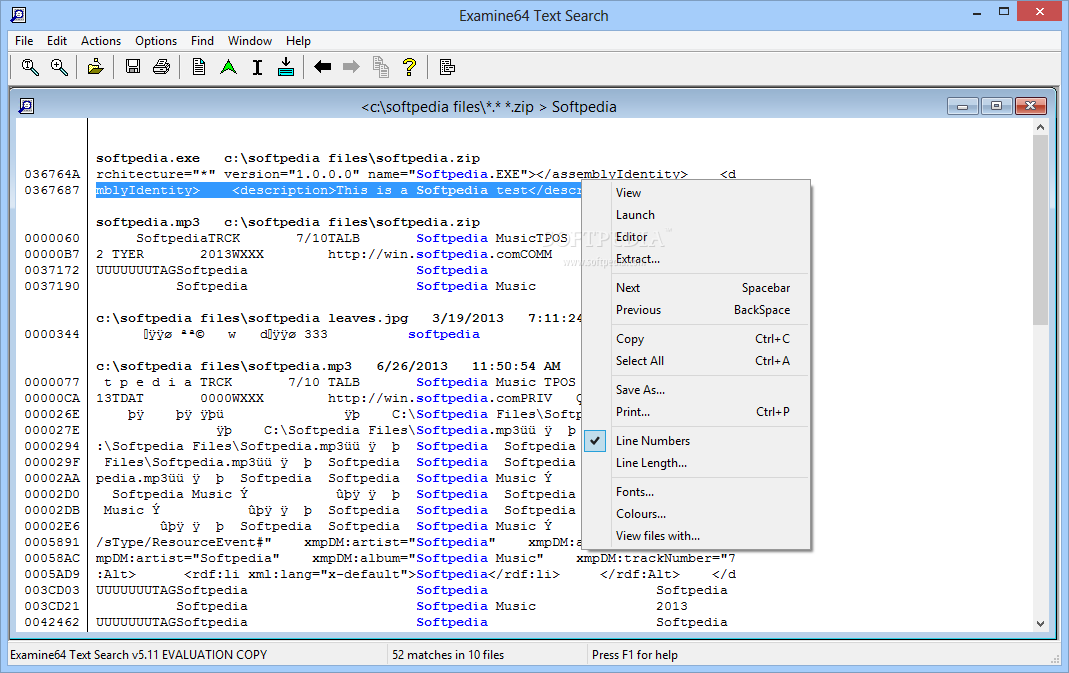Viewport: 1069px width, 673px height.
Task: Choose Copy from the context menu
Action: [x=696, y=339]
